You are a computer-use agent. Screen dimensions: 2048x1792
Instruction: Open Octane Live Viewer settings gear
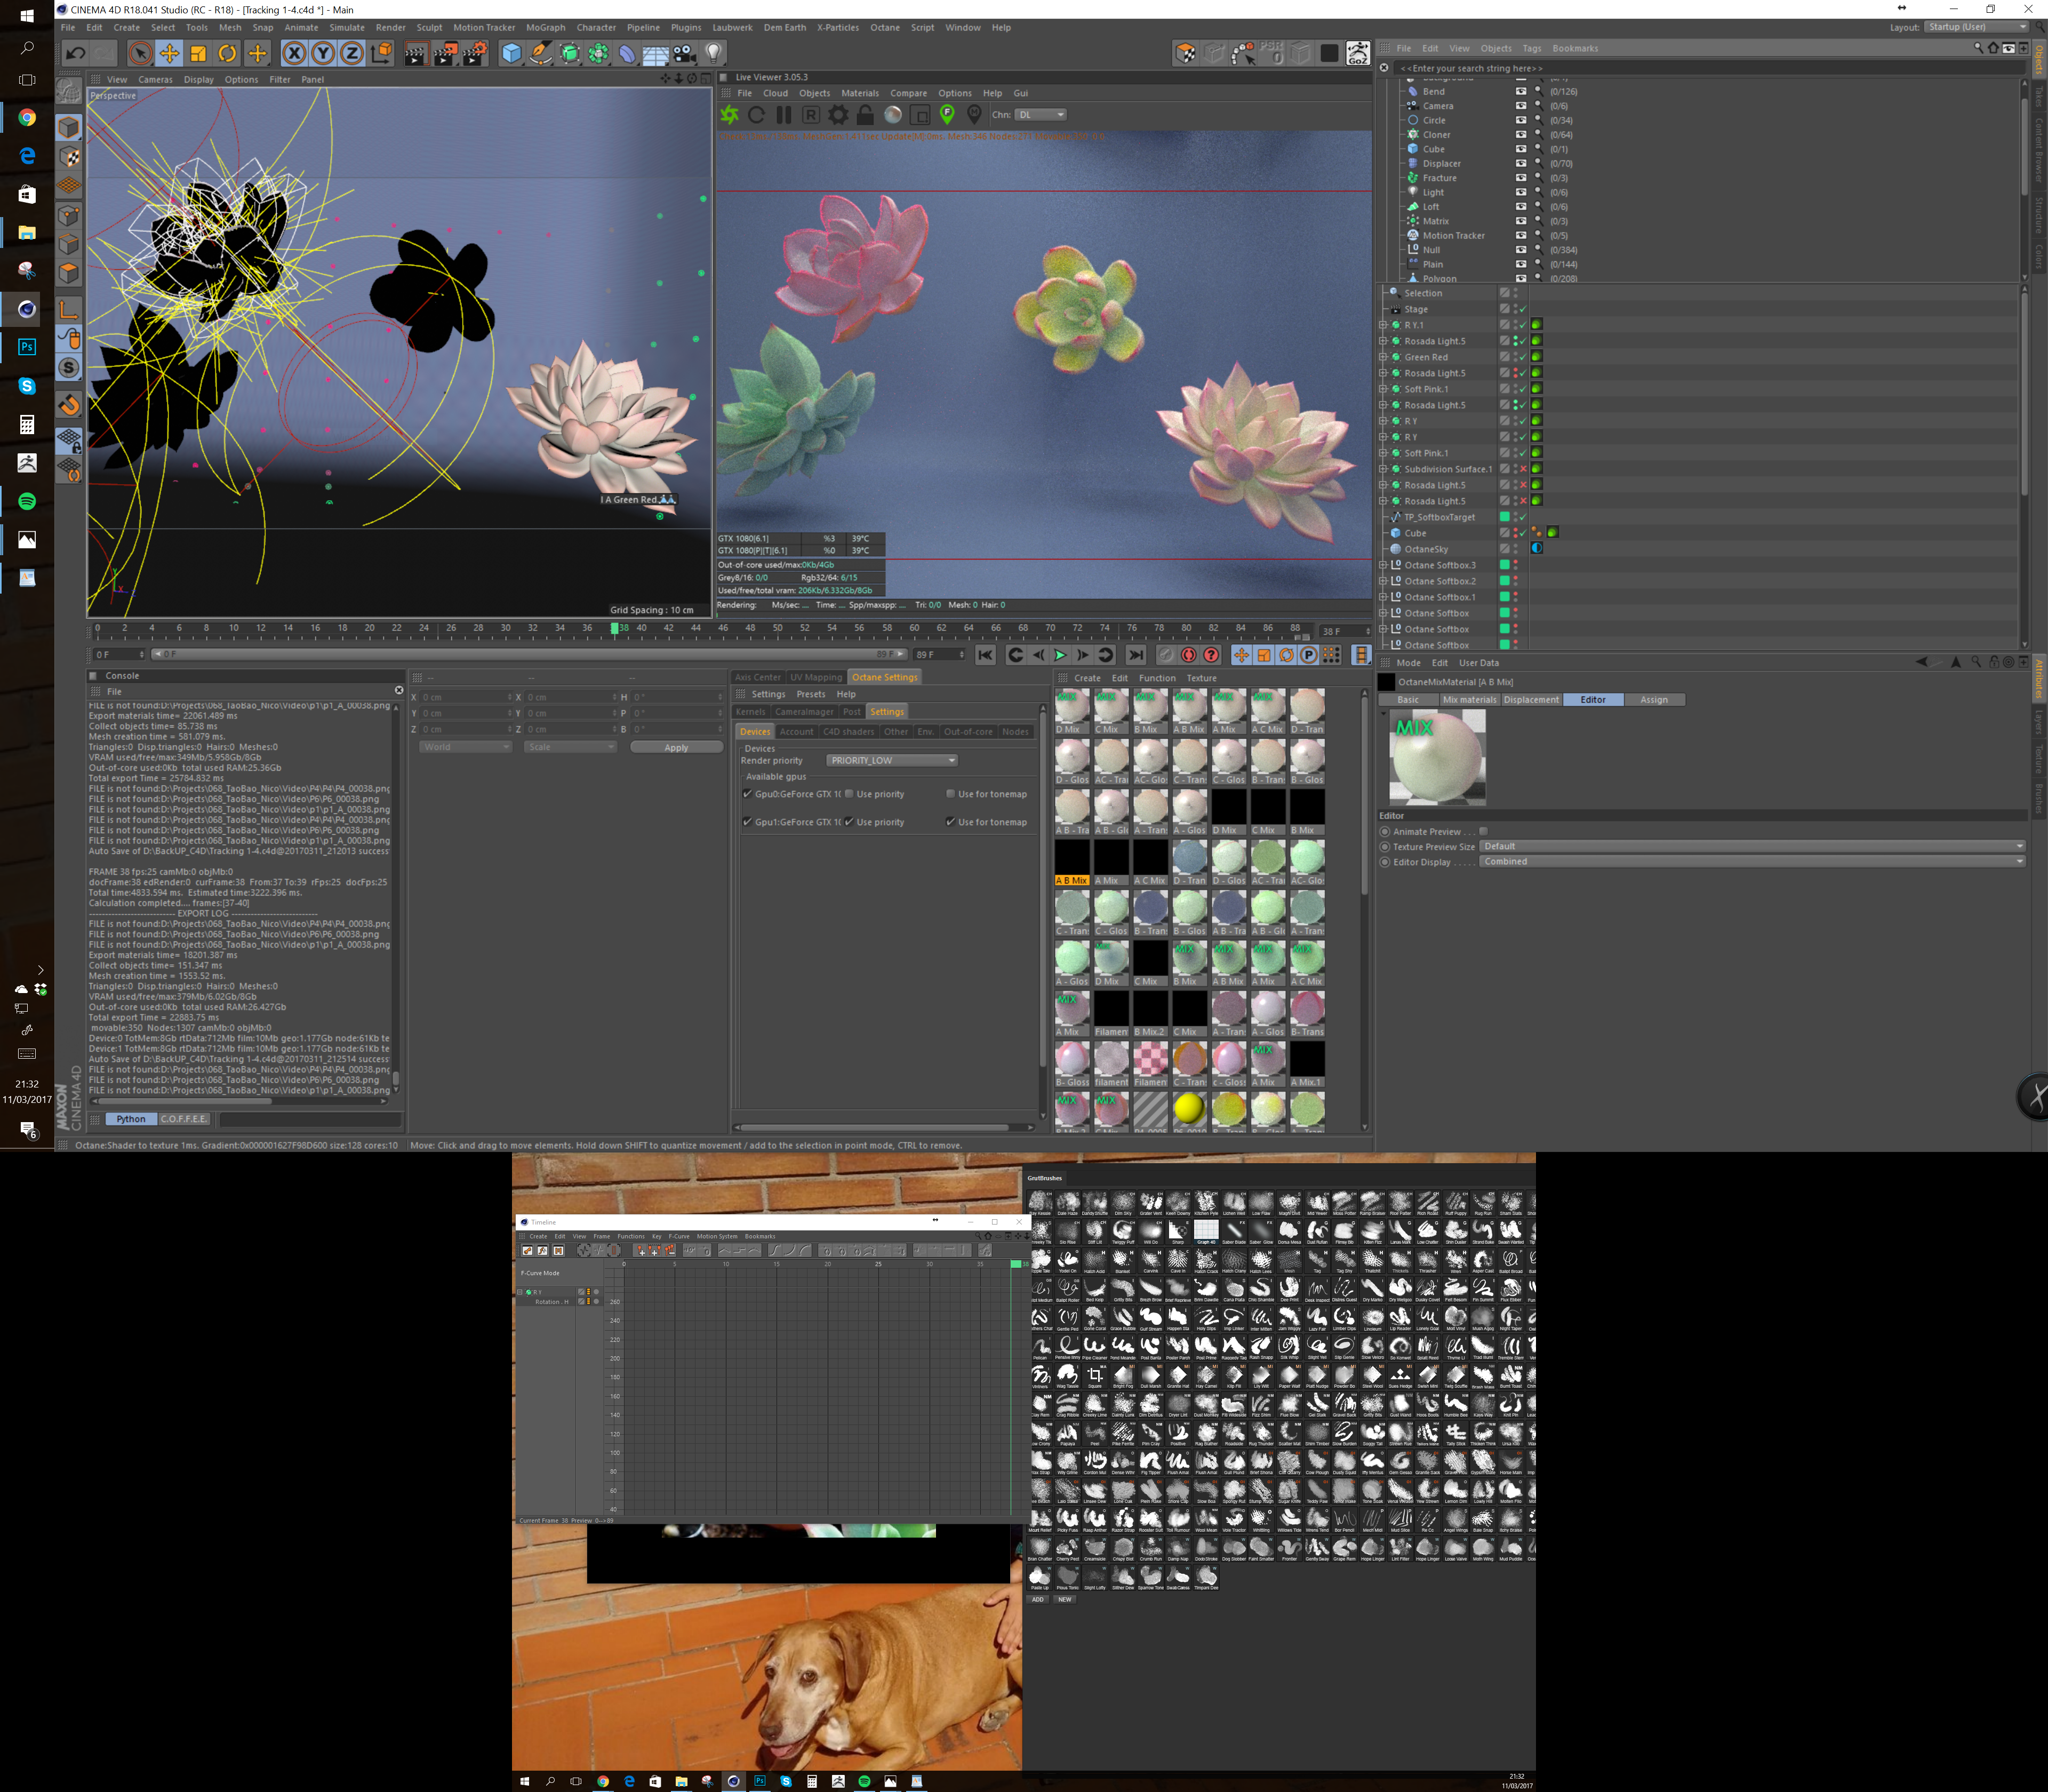[838, 115]
